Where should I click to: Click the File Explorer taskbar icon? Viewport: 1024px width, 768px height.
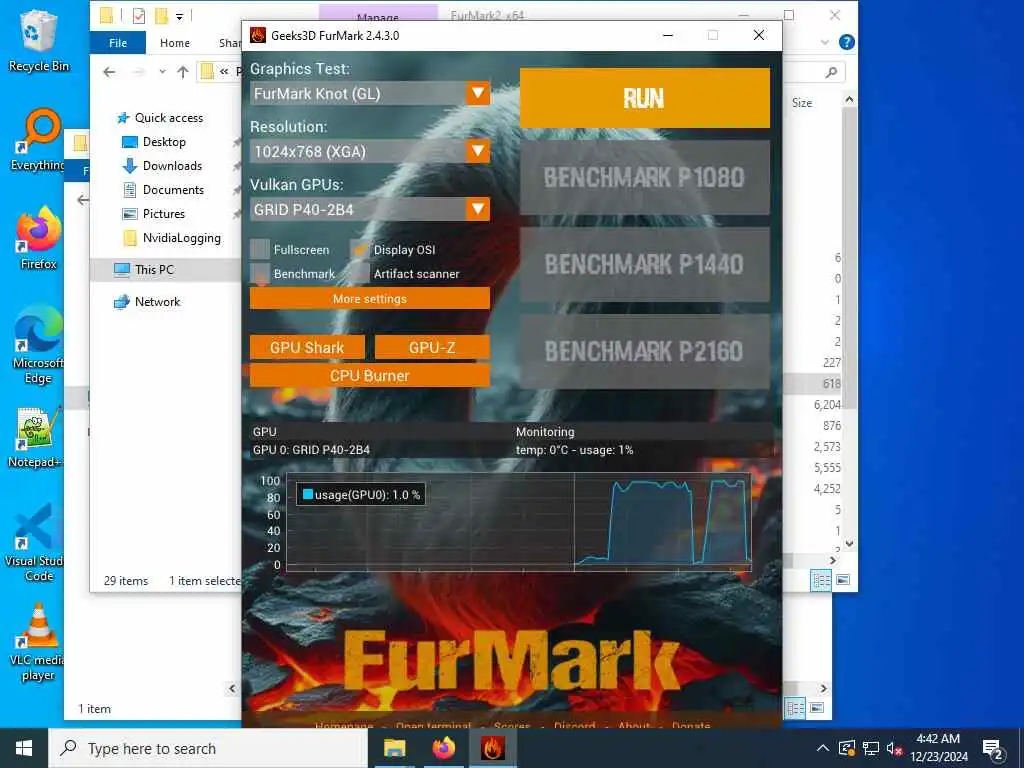click(394, 748)
